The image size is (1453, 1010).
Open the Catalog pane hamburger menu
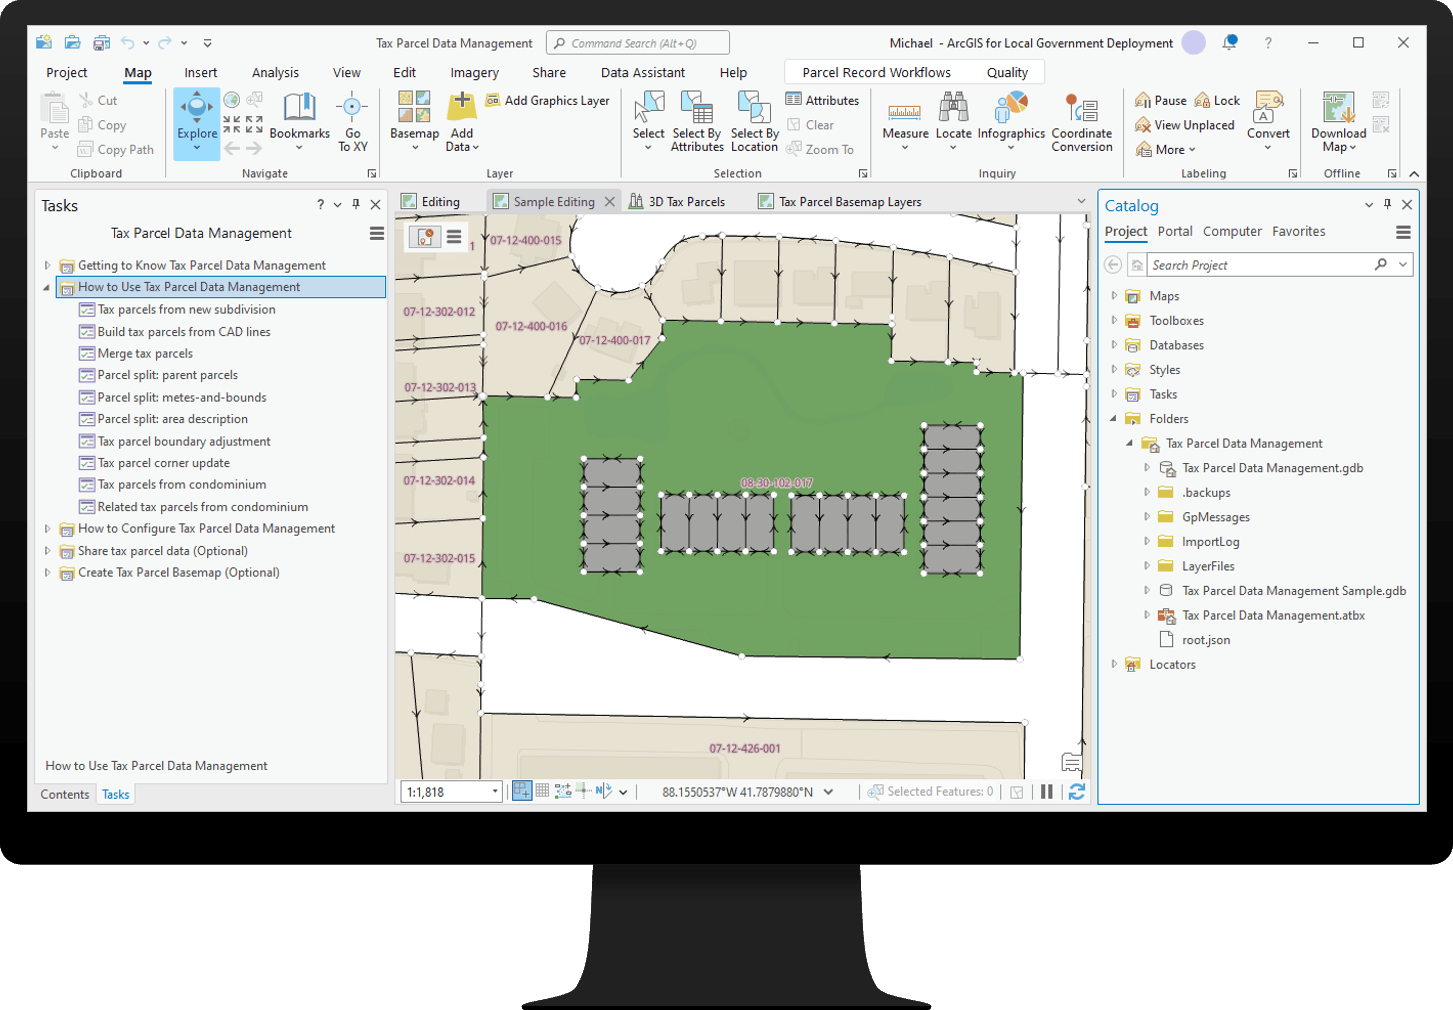pos(1403,232)
